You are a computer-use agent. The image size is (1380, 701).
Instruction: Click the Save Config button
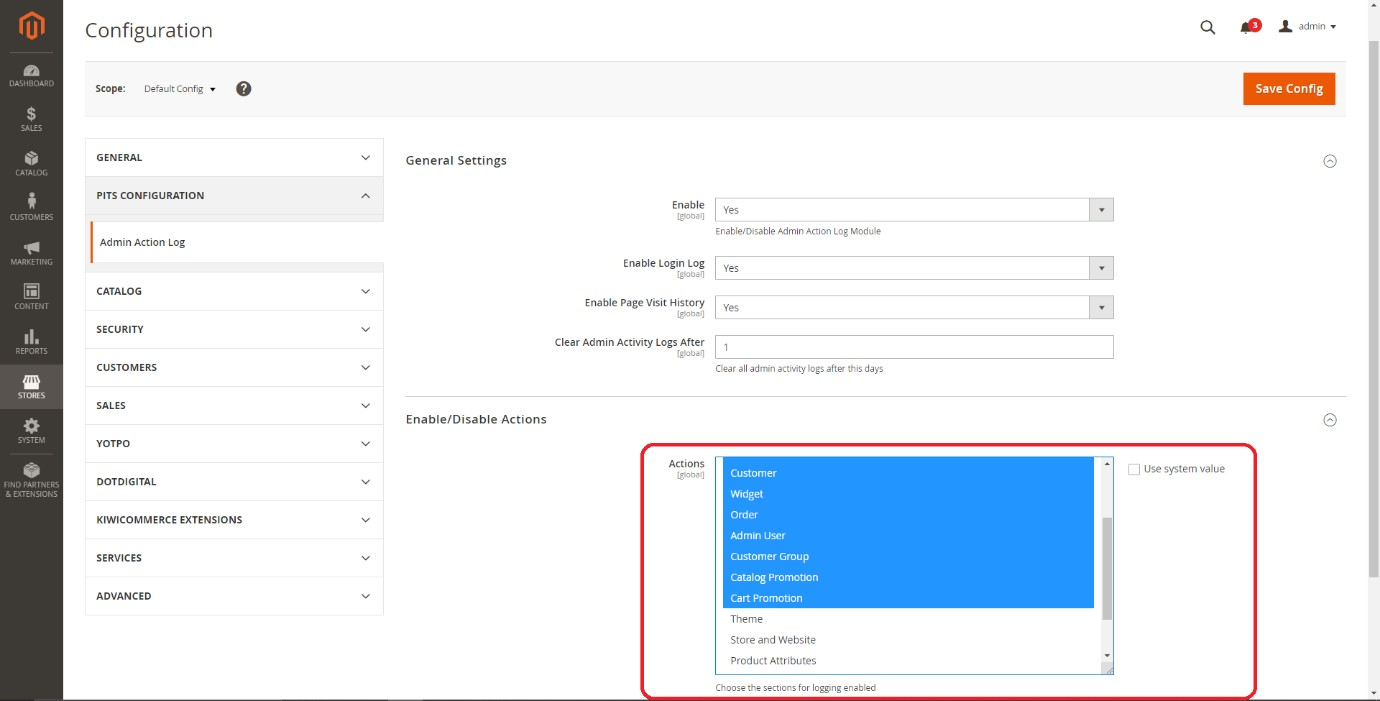point(1288,88)
